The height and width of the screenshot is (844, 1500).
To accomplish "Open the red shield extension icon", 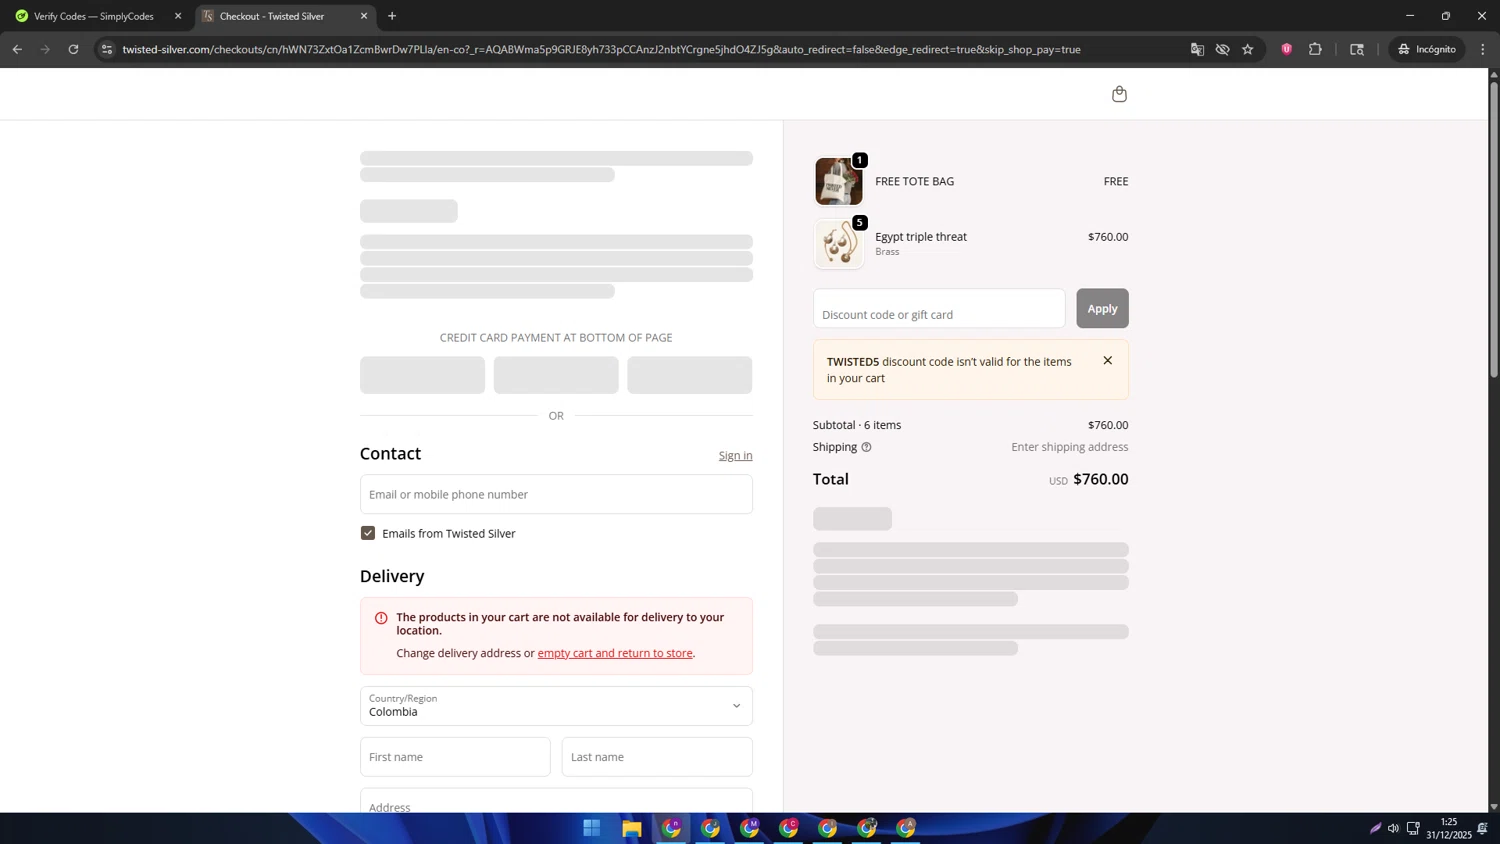I will point(1287,49).
